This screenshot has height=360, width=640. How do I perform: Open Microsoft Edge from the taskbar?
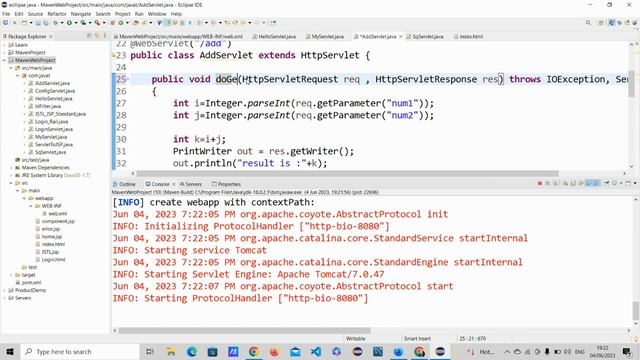(191, 351)
